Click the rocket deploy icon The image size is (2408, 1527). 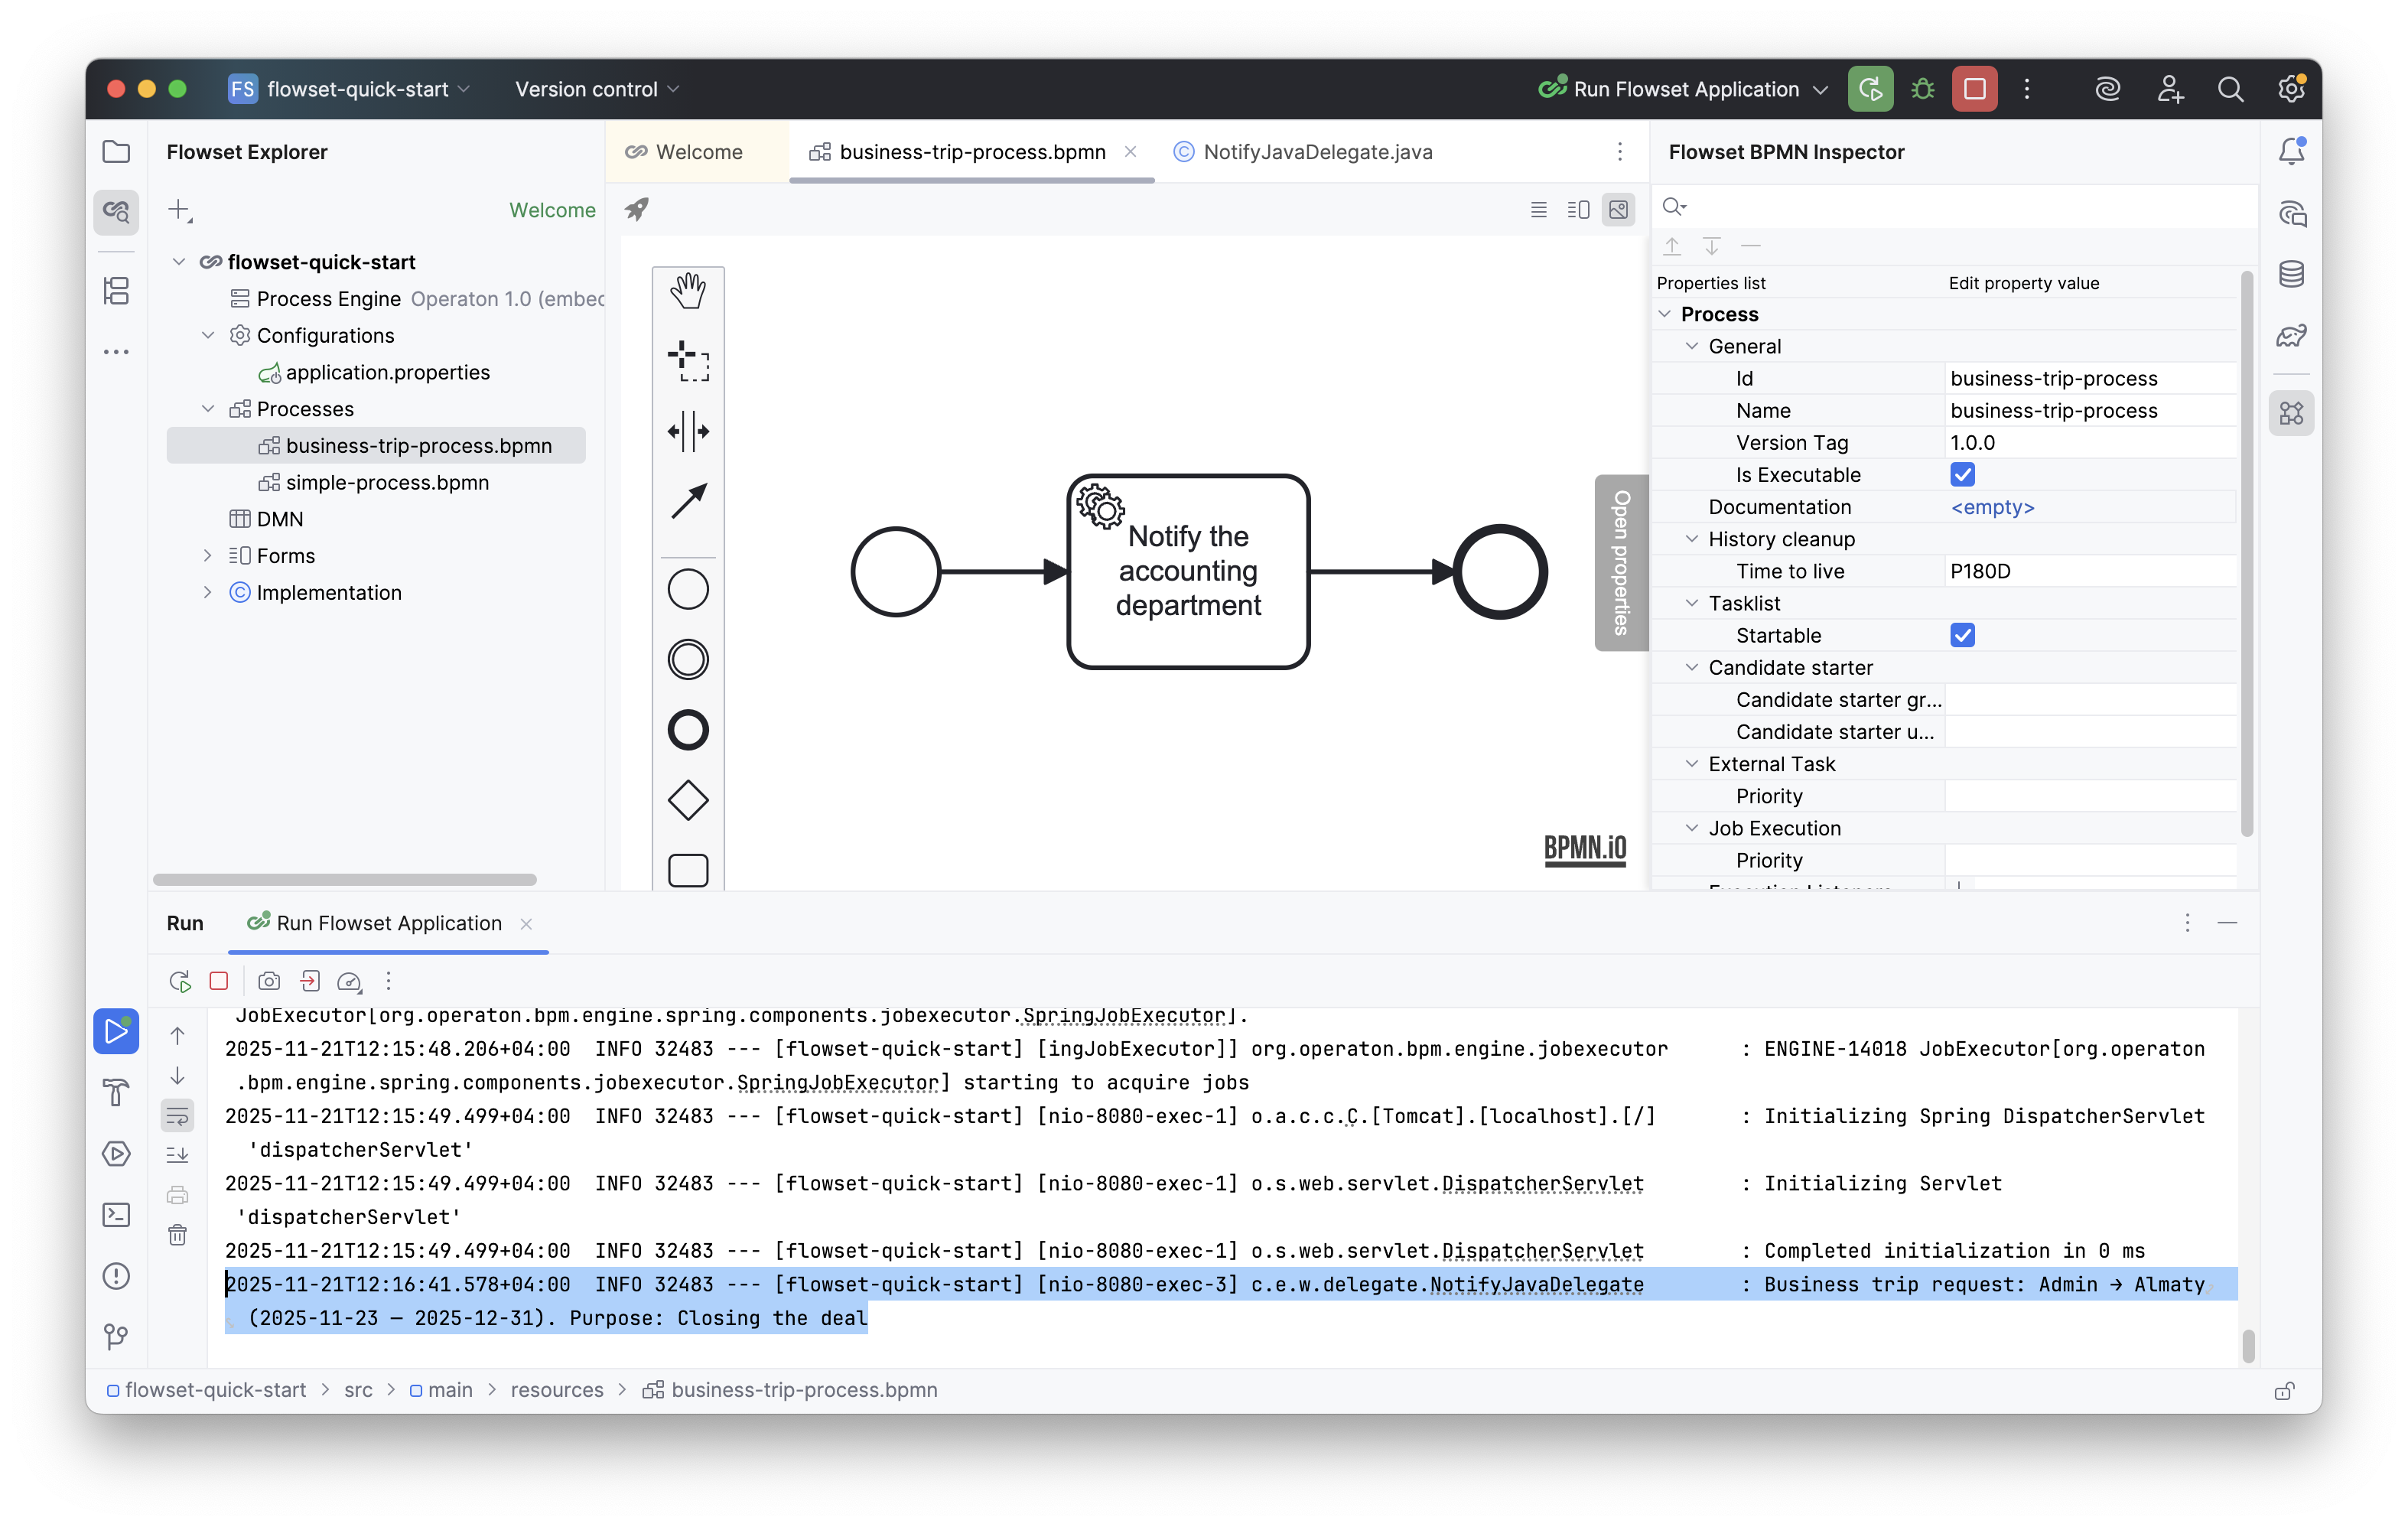[x=637, y=209]
